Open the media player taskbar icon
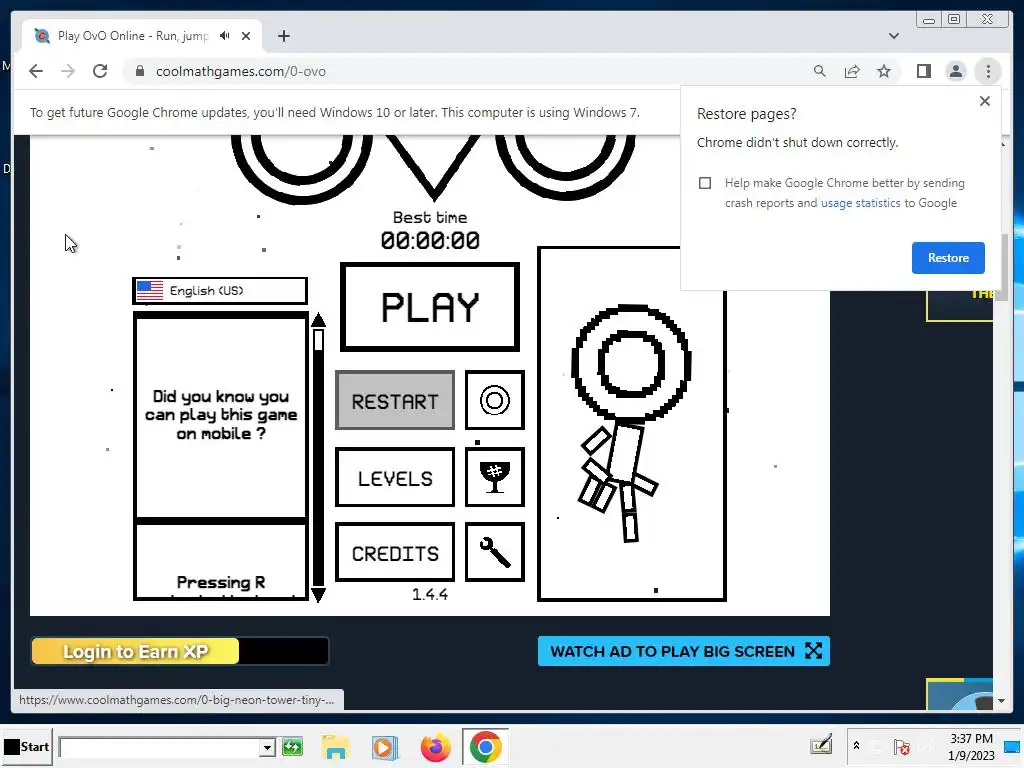The image size is (1024, 768). 385,747
